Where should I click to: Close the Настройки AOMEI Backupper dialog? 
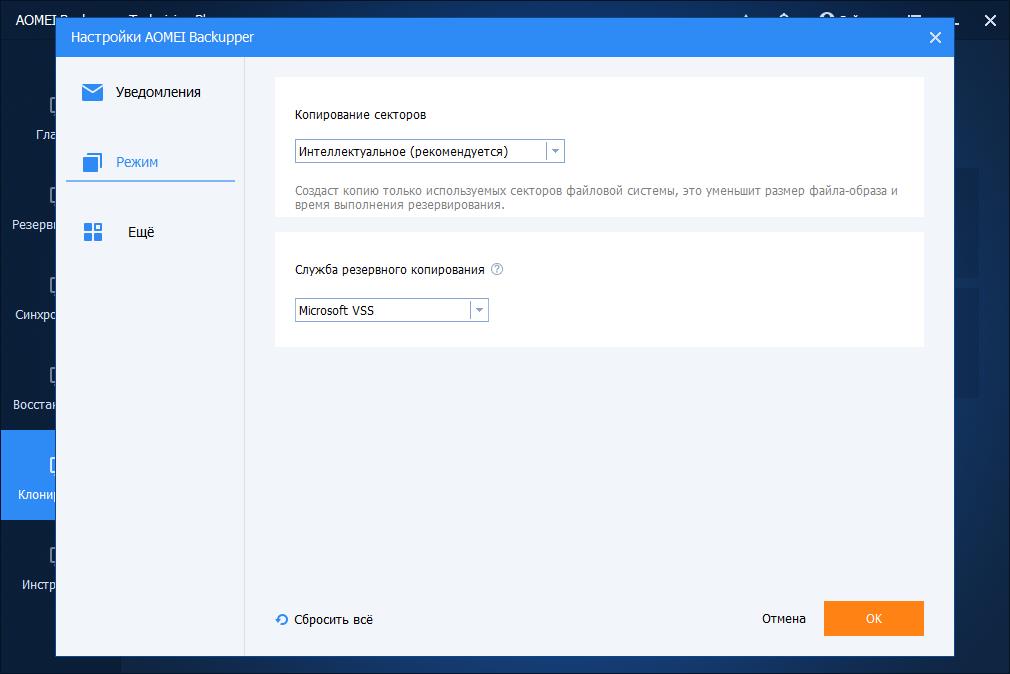click(935, 38)
